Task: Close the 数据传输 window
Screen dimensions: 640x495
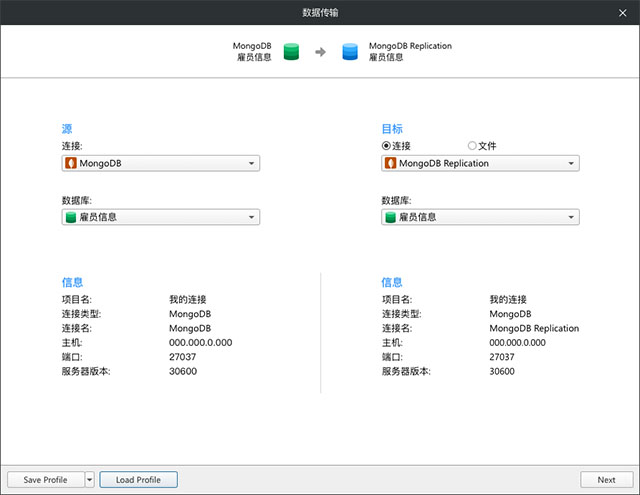Action: [622, 13]
